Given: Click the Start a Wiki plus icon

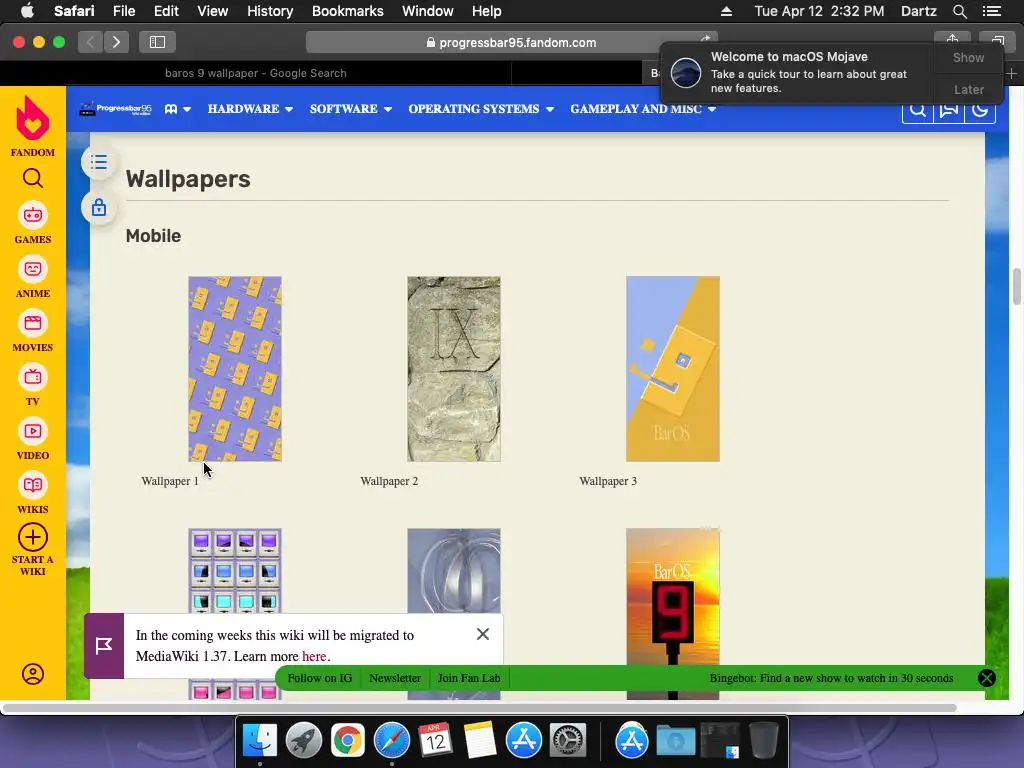Looking at the screenshot, I should coord(33,537).
